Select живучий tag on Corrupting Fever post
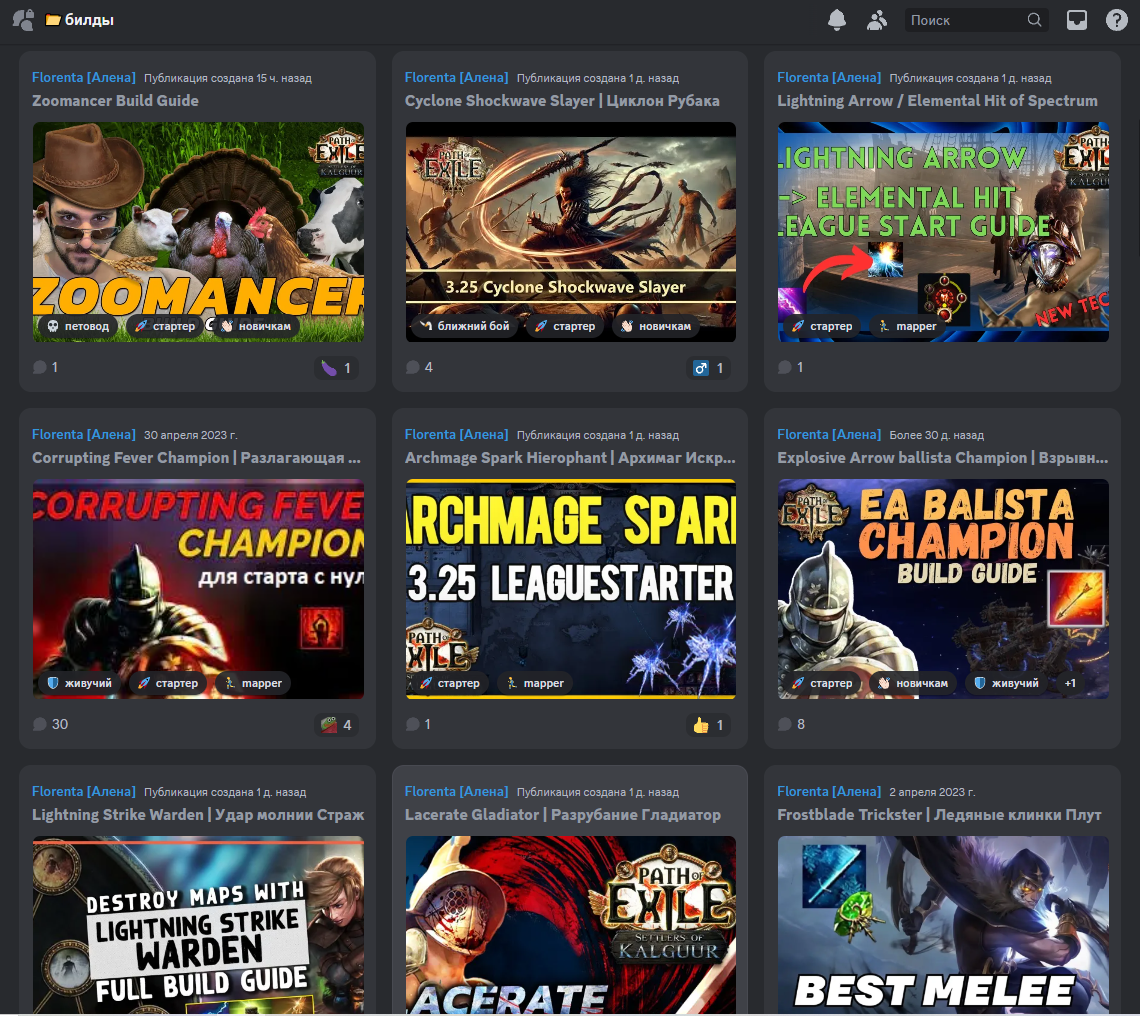The width and height of the screenshot is (1140, 1016). (x=80, y=683)
